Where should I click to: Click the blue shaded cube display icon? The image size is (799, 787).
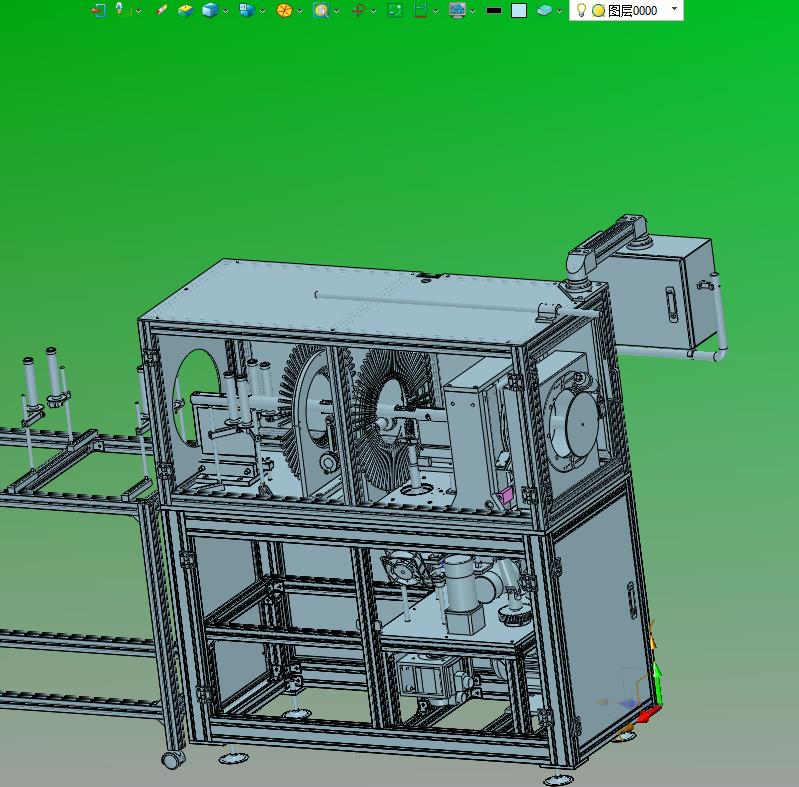(210, 10)
